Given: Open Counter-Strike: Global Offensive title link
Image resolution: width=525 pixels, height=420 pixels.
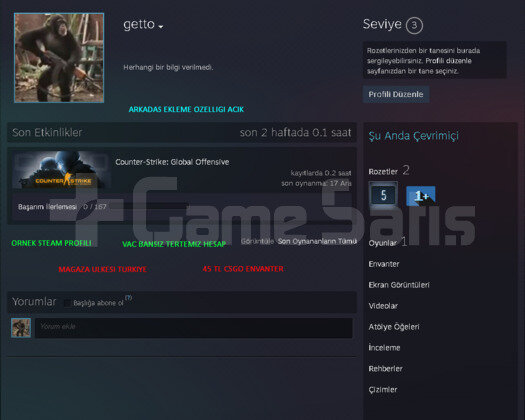Looking at the screenshot, I should 172,162.
